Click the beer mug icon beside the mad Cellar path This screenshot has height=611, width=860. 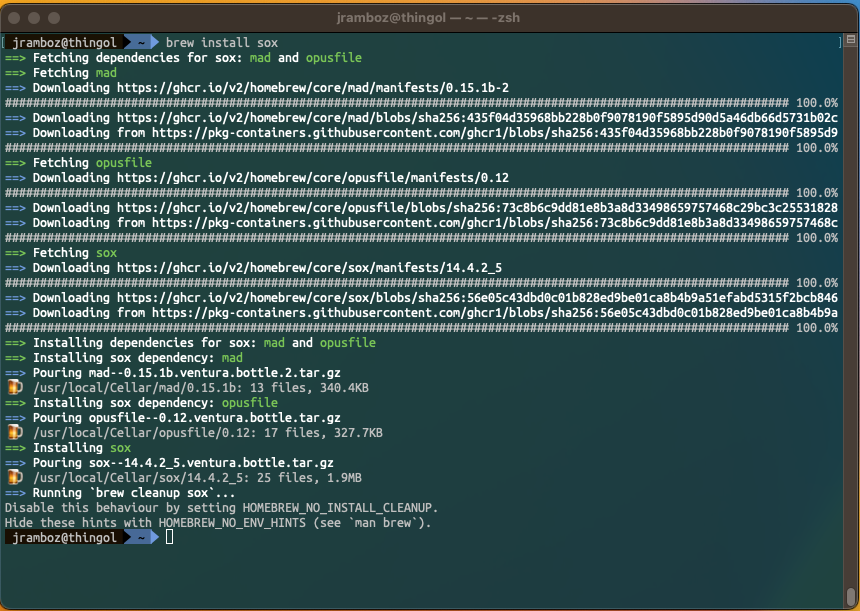point(14,388)
